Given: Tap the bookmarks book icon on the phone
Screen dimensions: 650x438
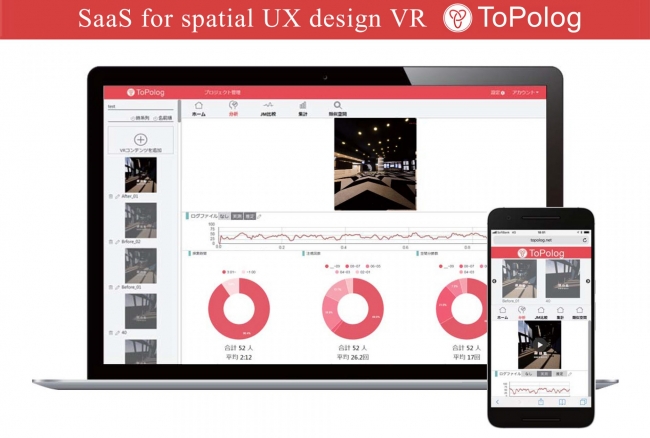Looking at the screenshot, I should (562, 402).
